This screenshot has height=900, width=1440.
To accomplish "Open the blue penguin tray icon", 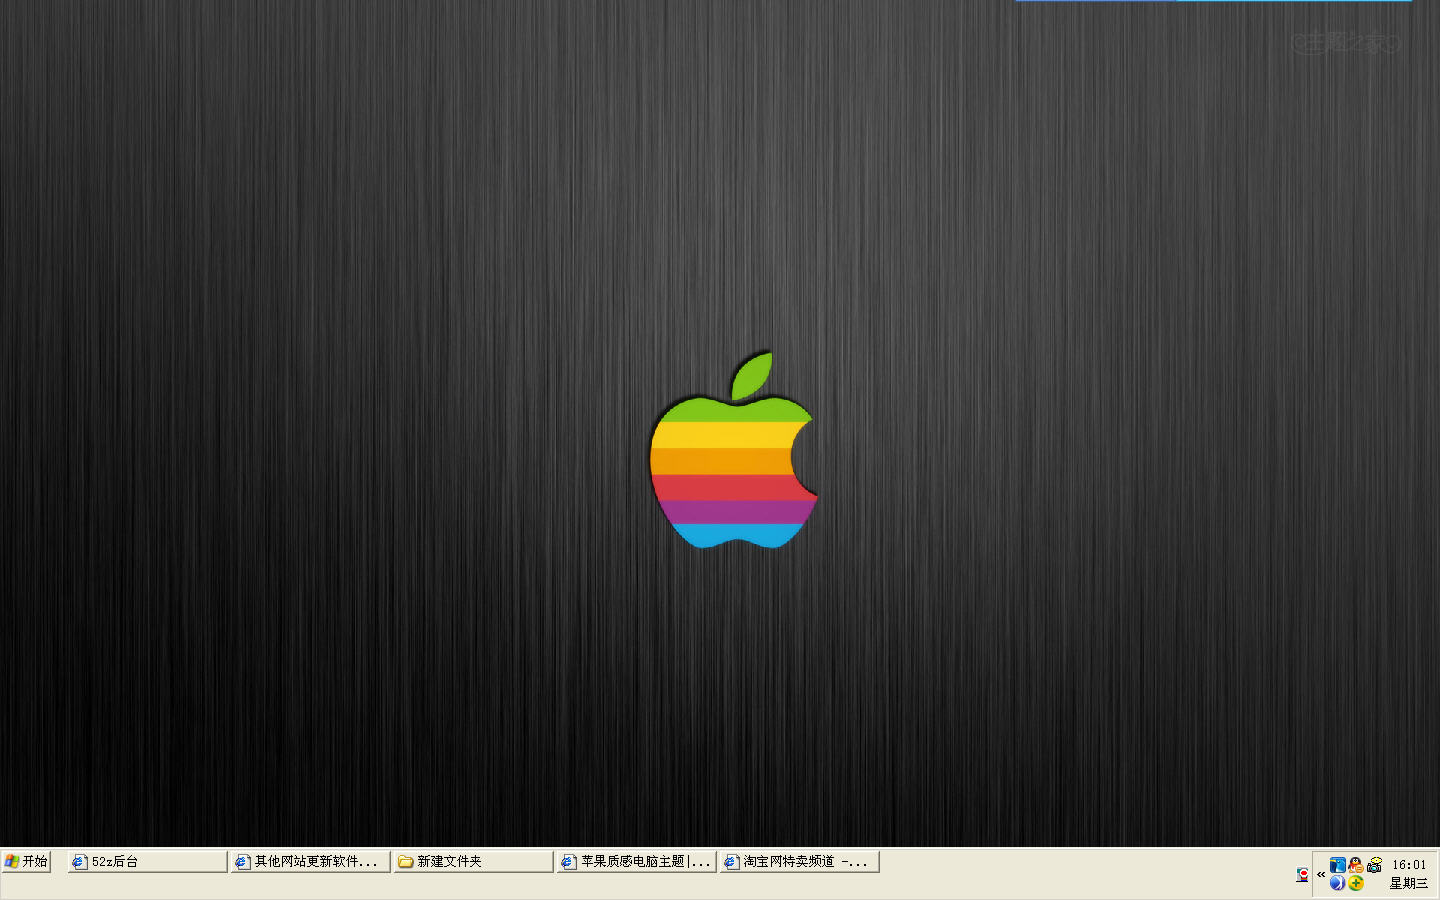I will (1338, 865).
